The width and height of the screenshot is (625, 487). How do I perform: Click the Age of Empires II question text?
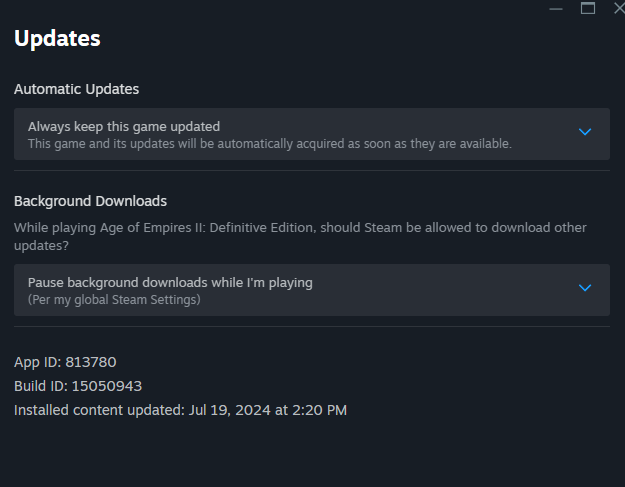300,235
